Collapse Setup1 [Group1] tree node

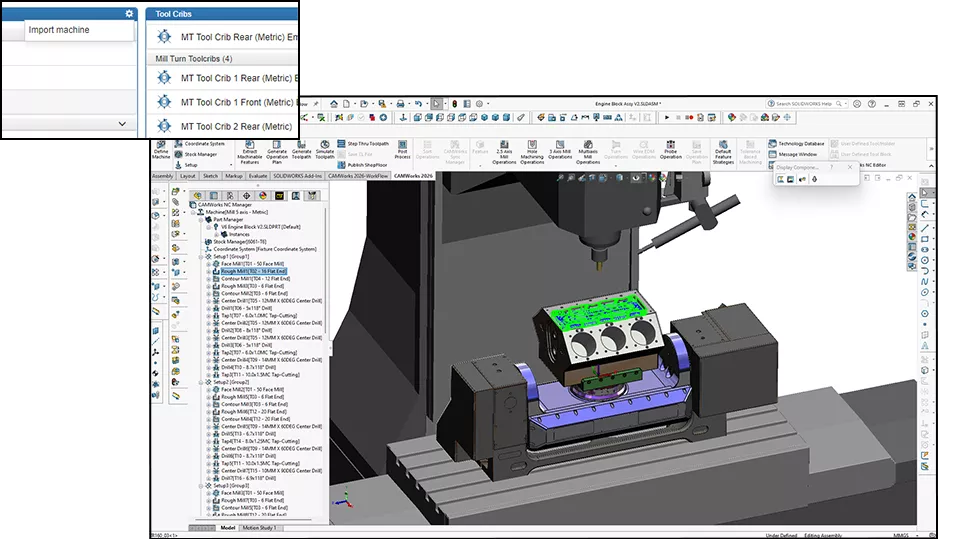[201, 257]
